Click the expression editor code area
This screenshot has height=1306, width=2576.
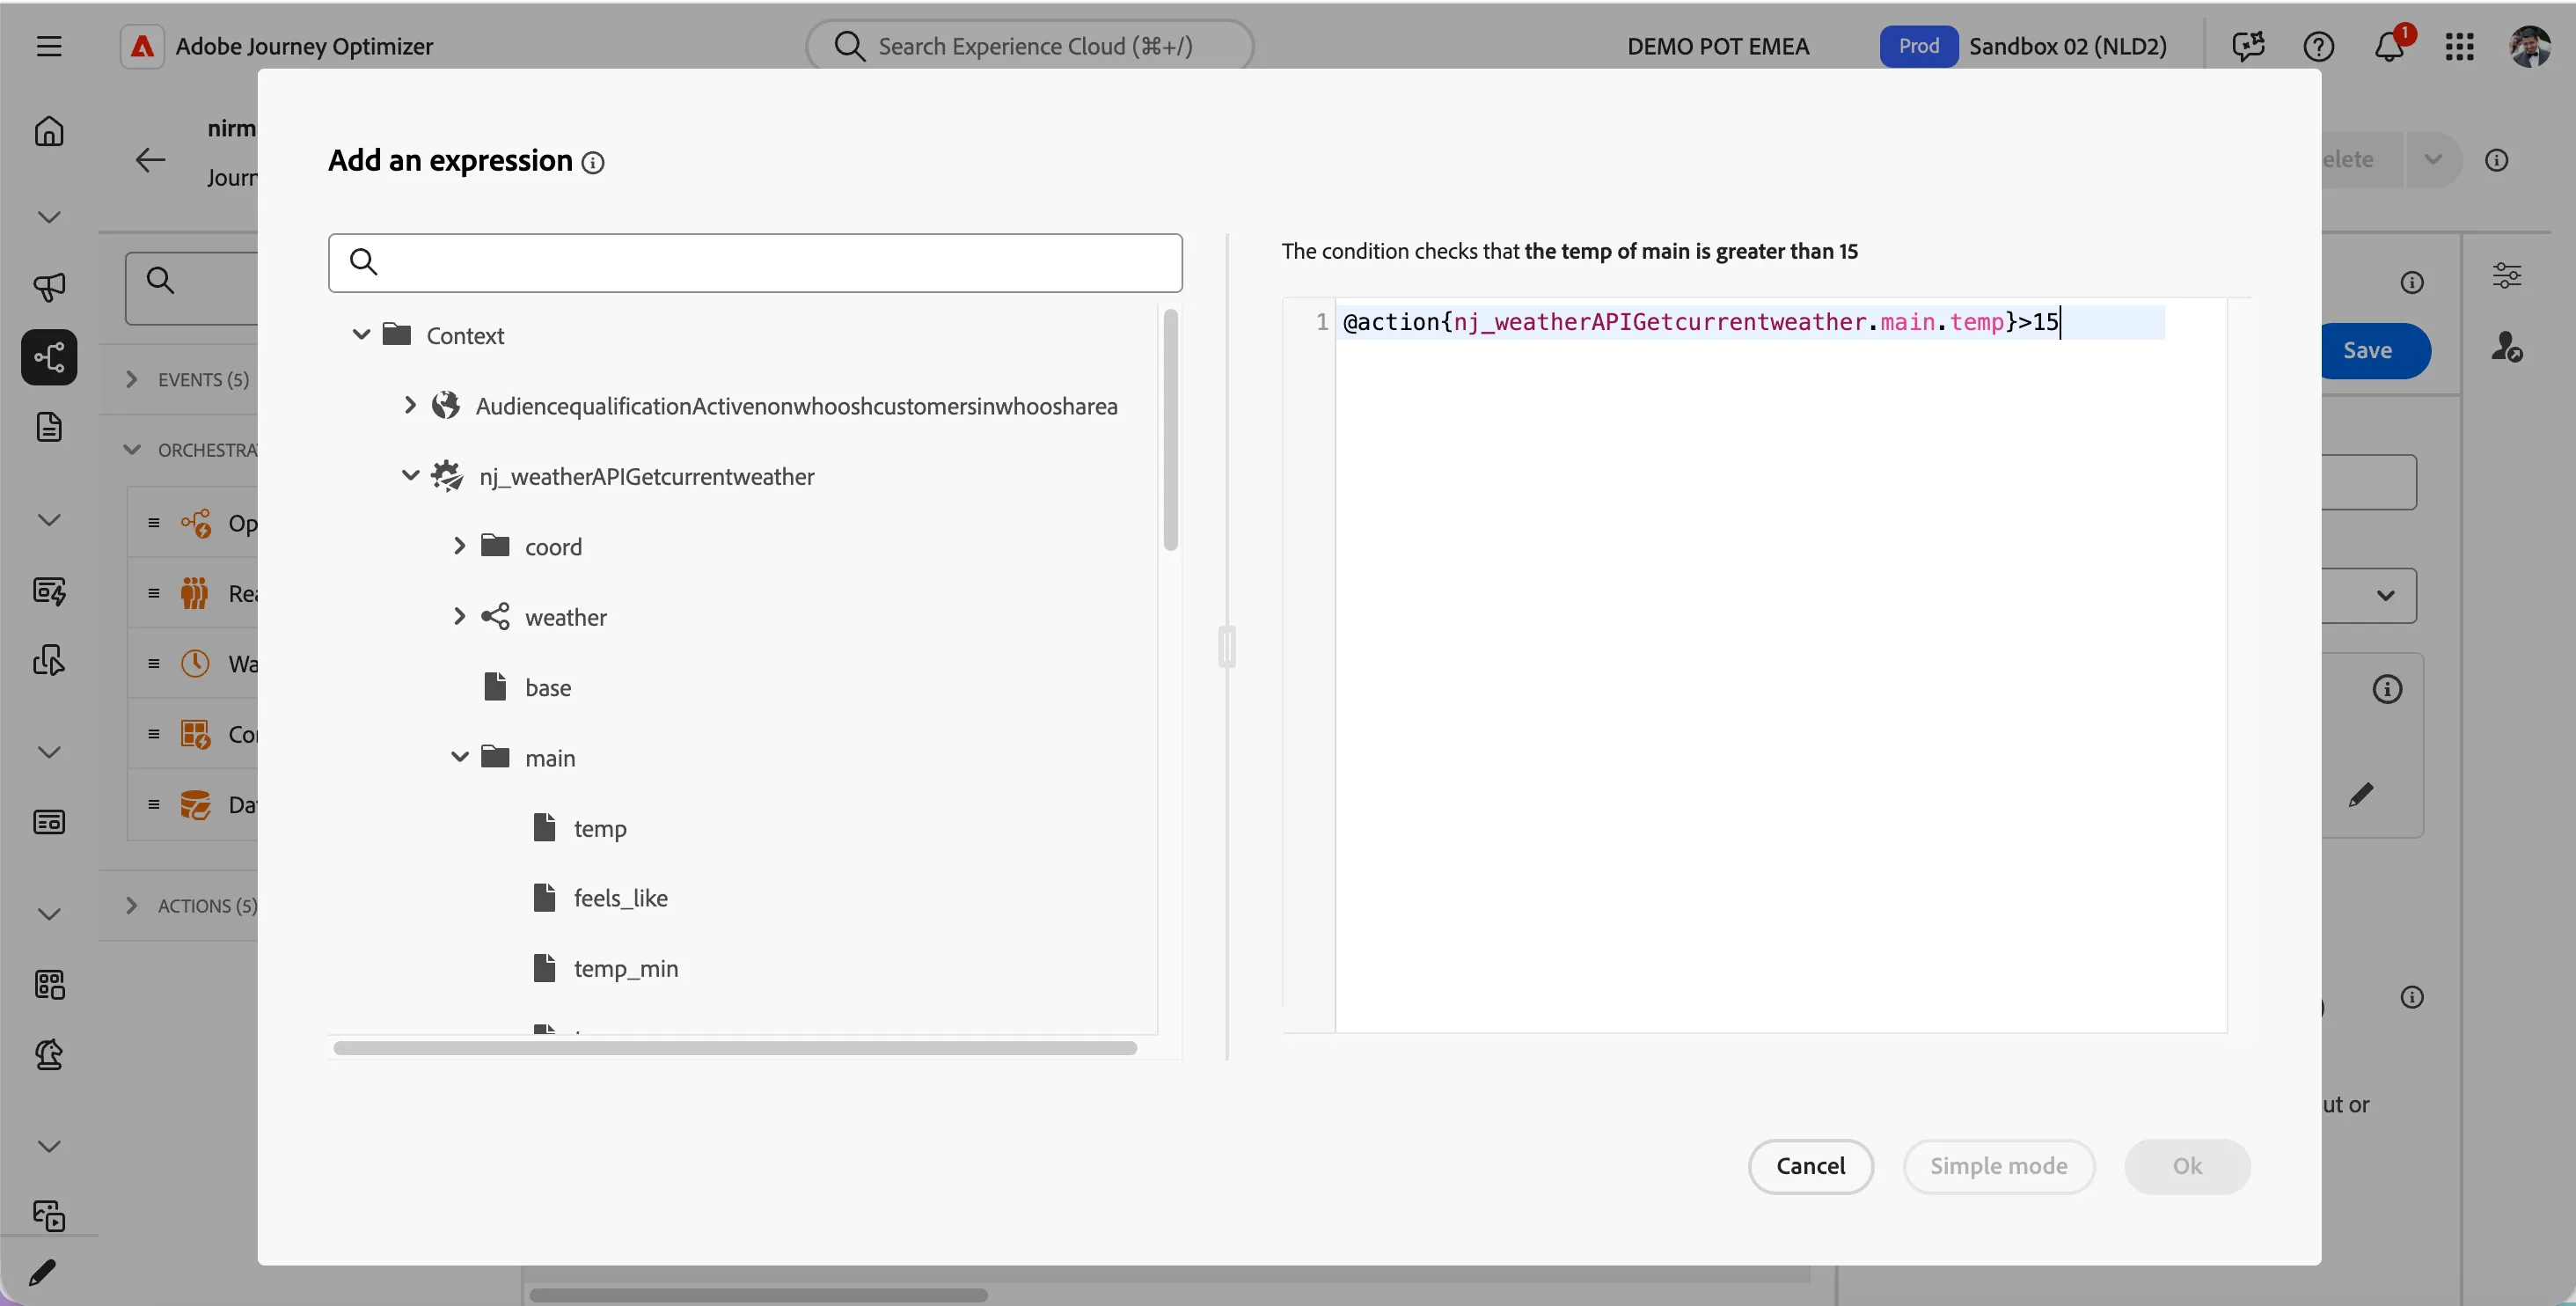pos(1780,665)
